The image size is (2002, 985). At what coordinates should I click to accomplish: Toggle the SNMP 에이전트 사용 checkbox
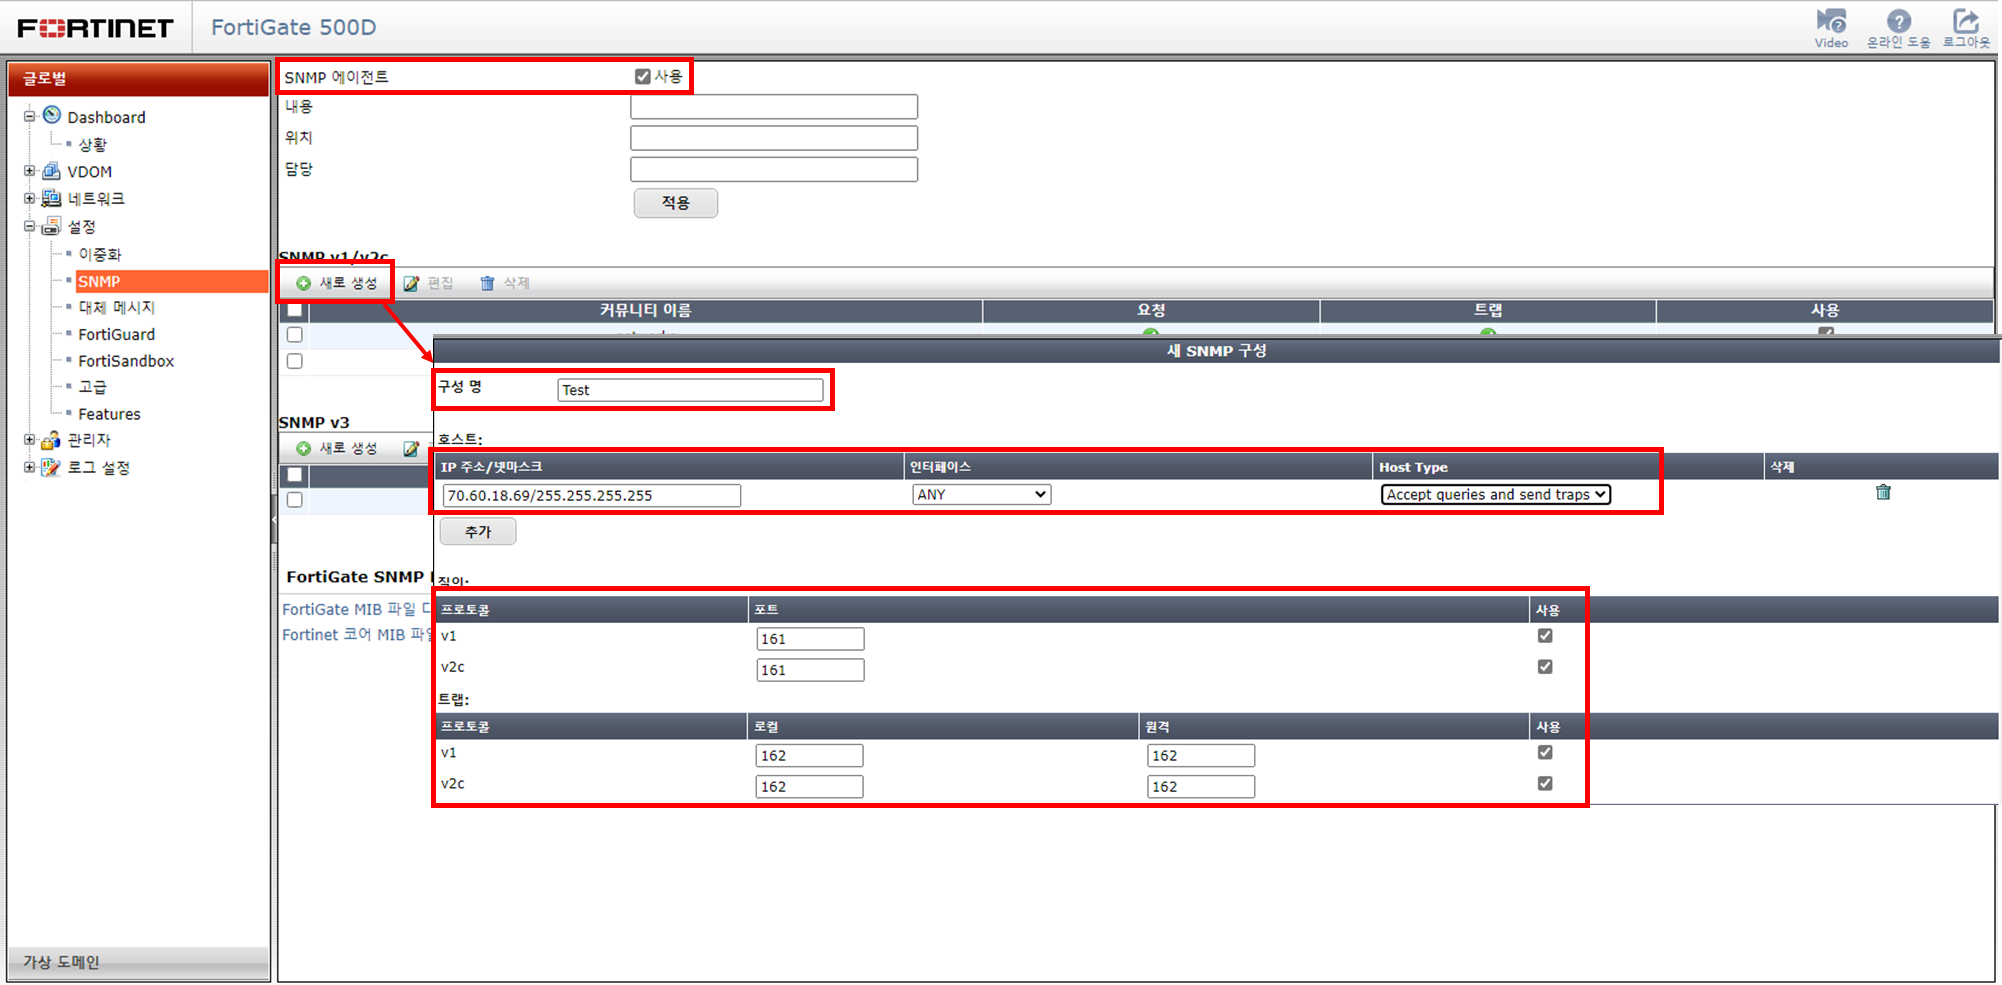642,76
